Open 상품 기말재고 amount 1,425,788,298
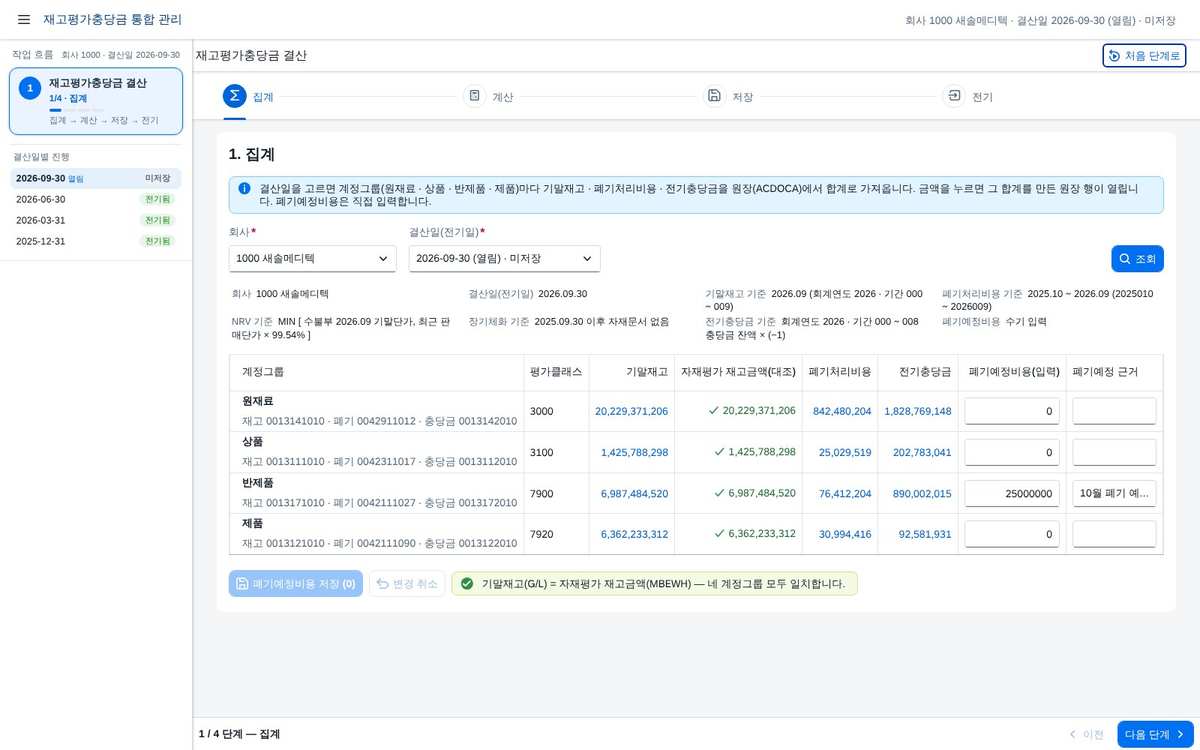The width and height of the screenshot is (1200, 750). pos(634,452)
